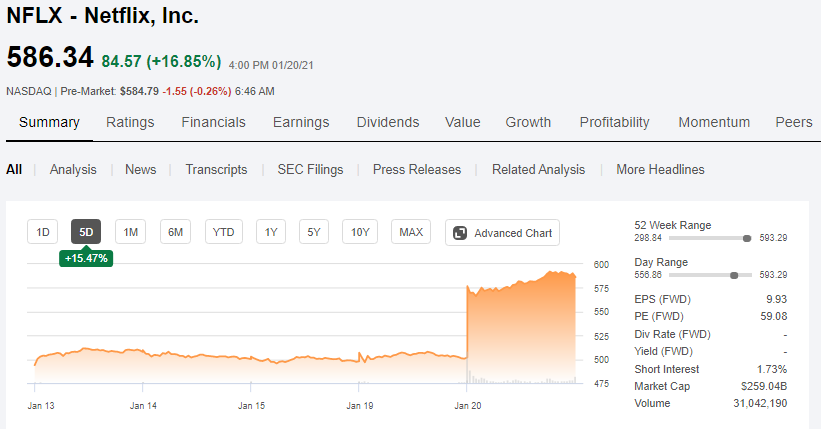Select the 10Y chart range
This screenshot has height=429, width=821.
pos(360,232)
